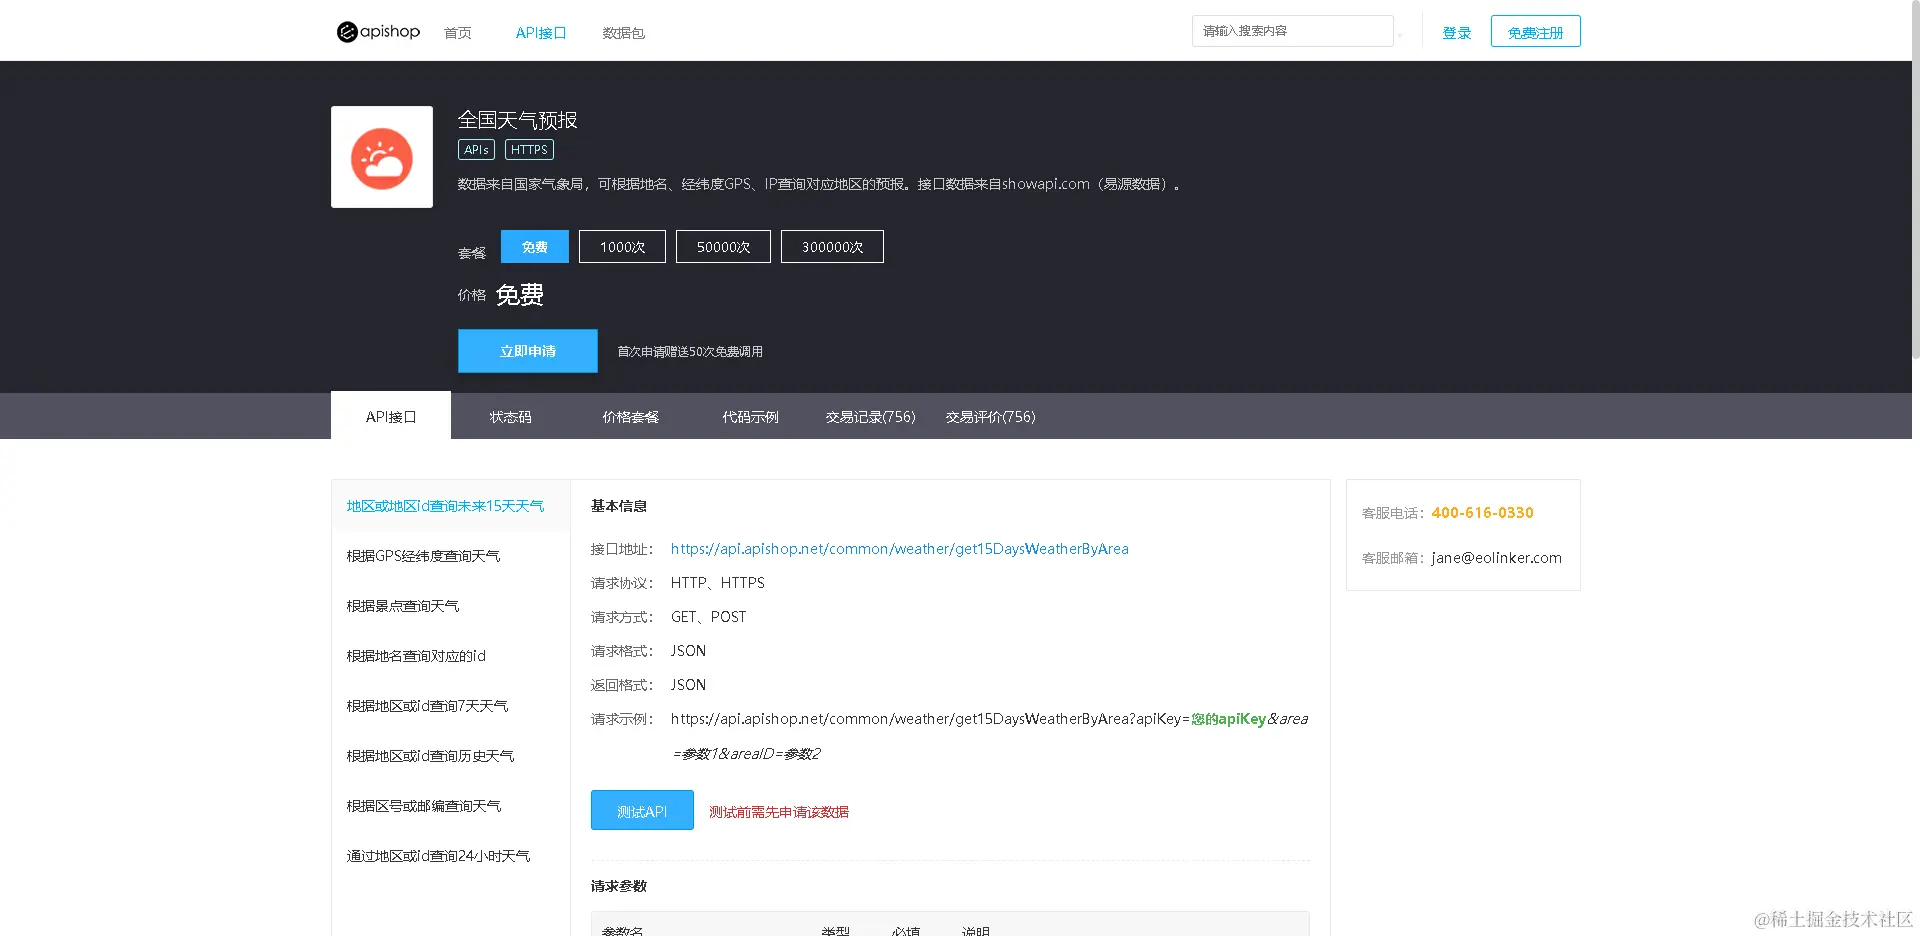View the 交易评价(756) tab

(x=991, y=417)
